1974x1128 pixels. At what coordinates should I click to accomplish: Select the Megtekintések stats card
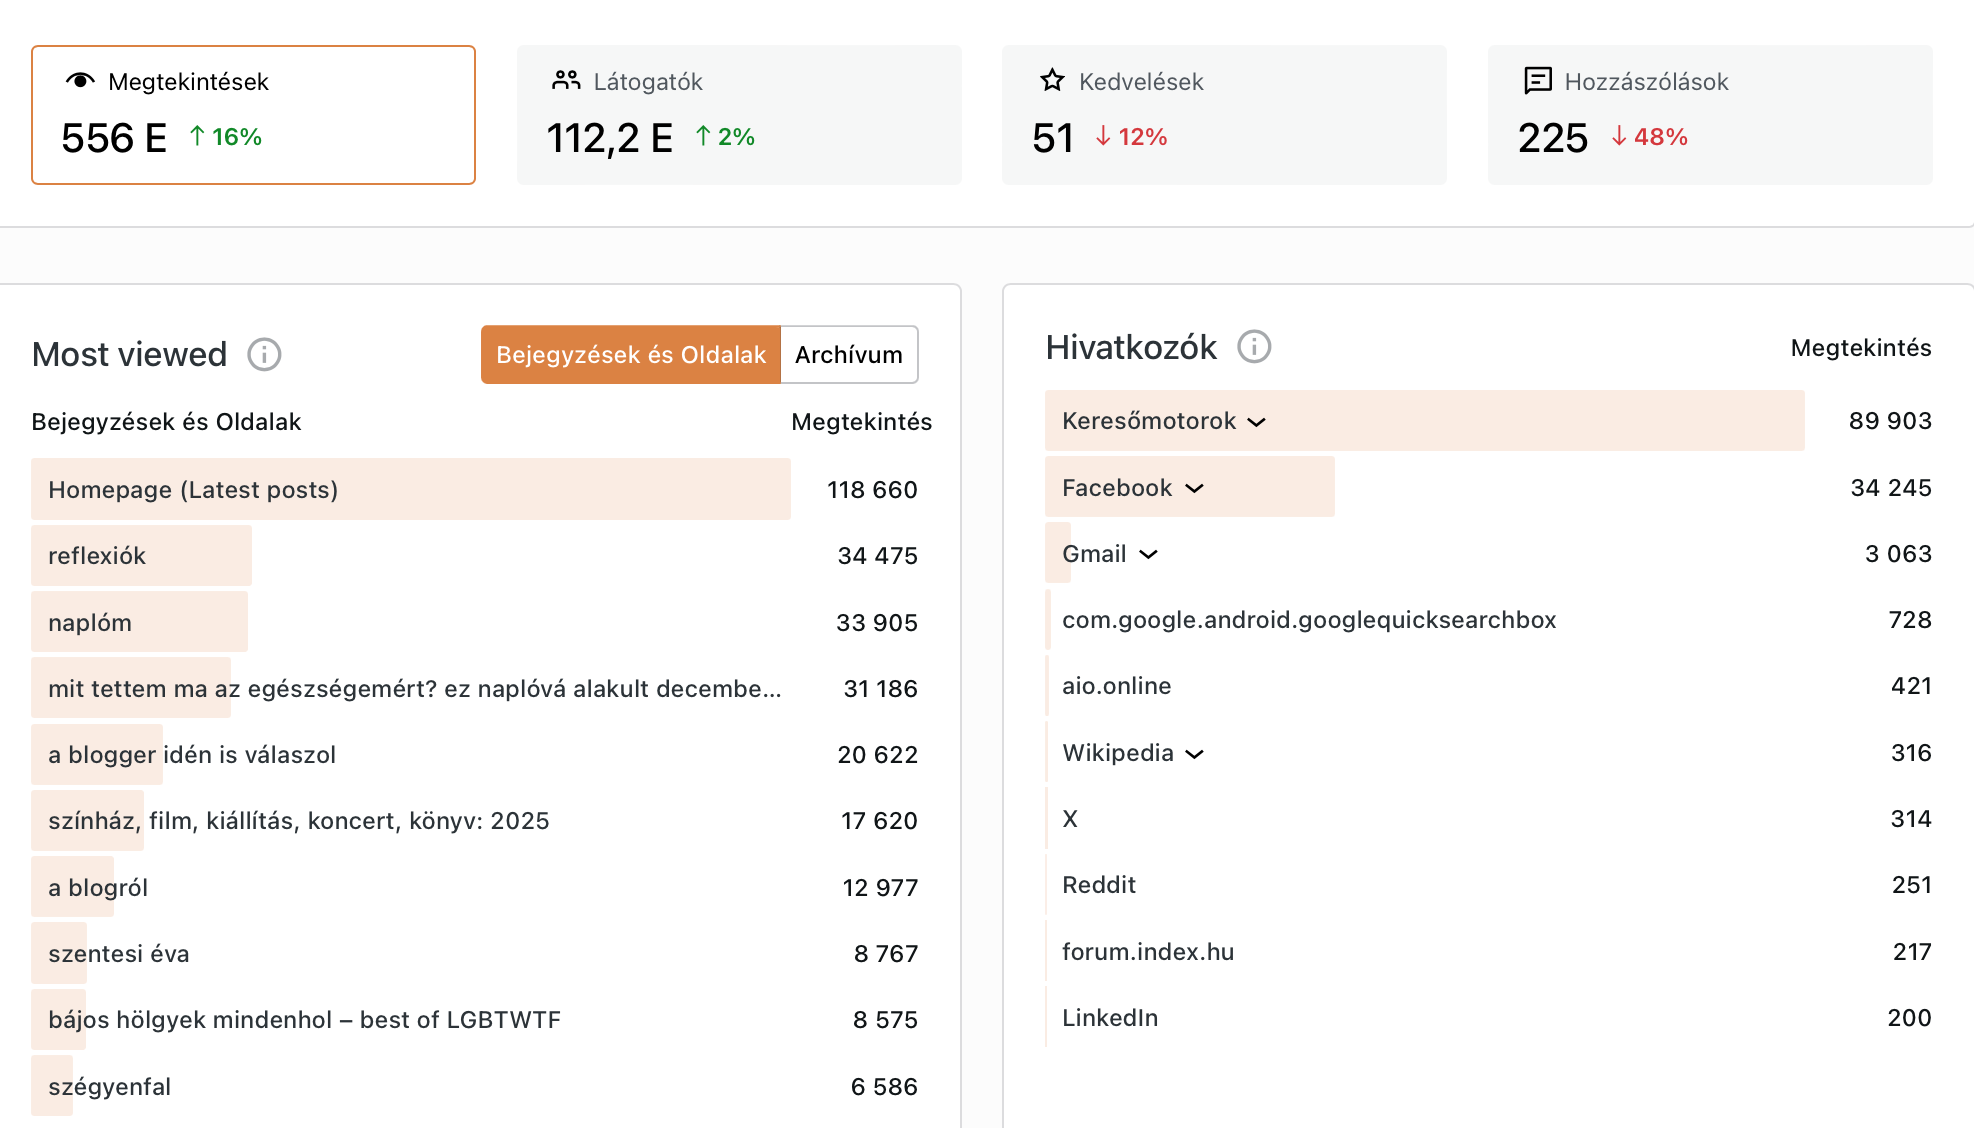(x=253, y=115)
